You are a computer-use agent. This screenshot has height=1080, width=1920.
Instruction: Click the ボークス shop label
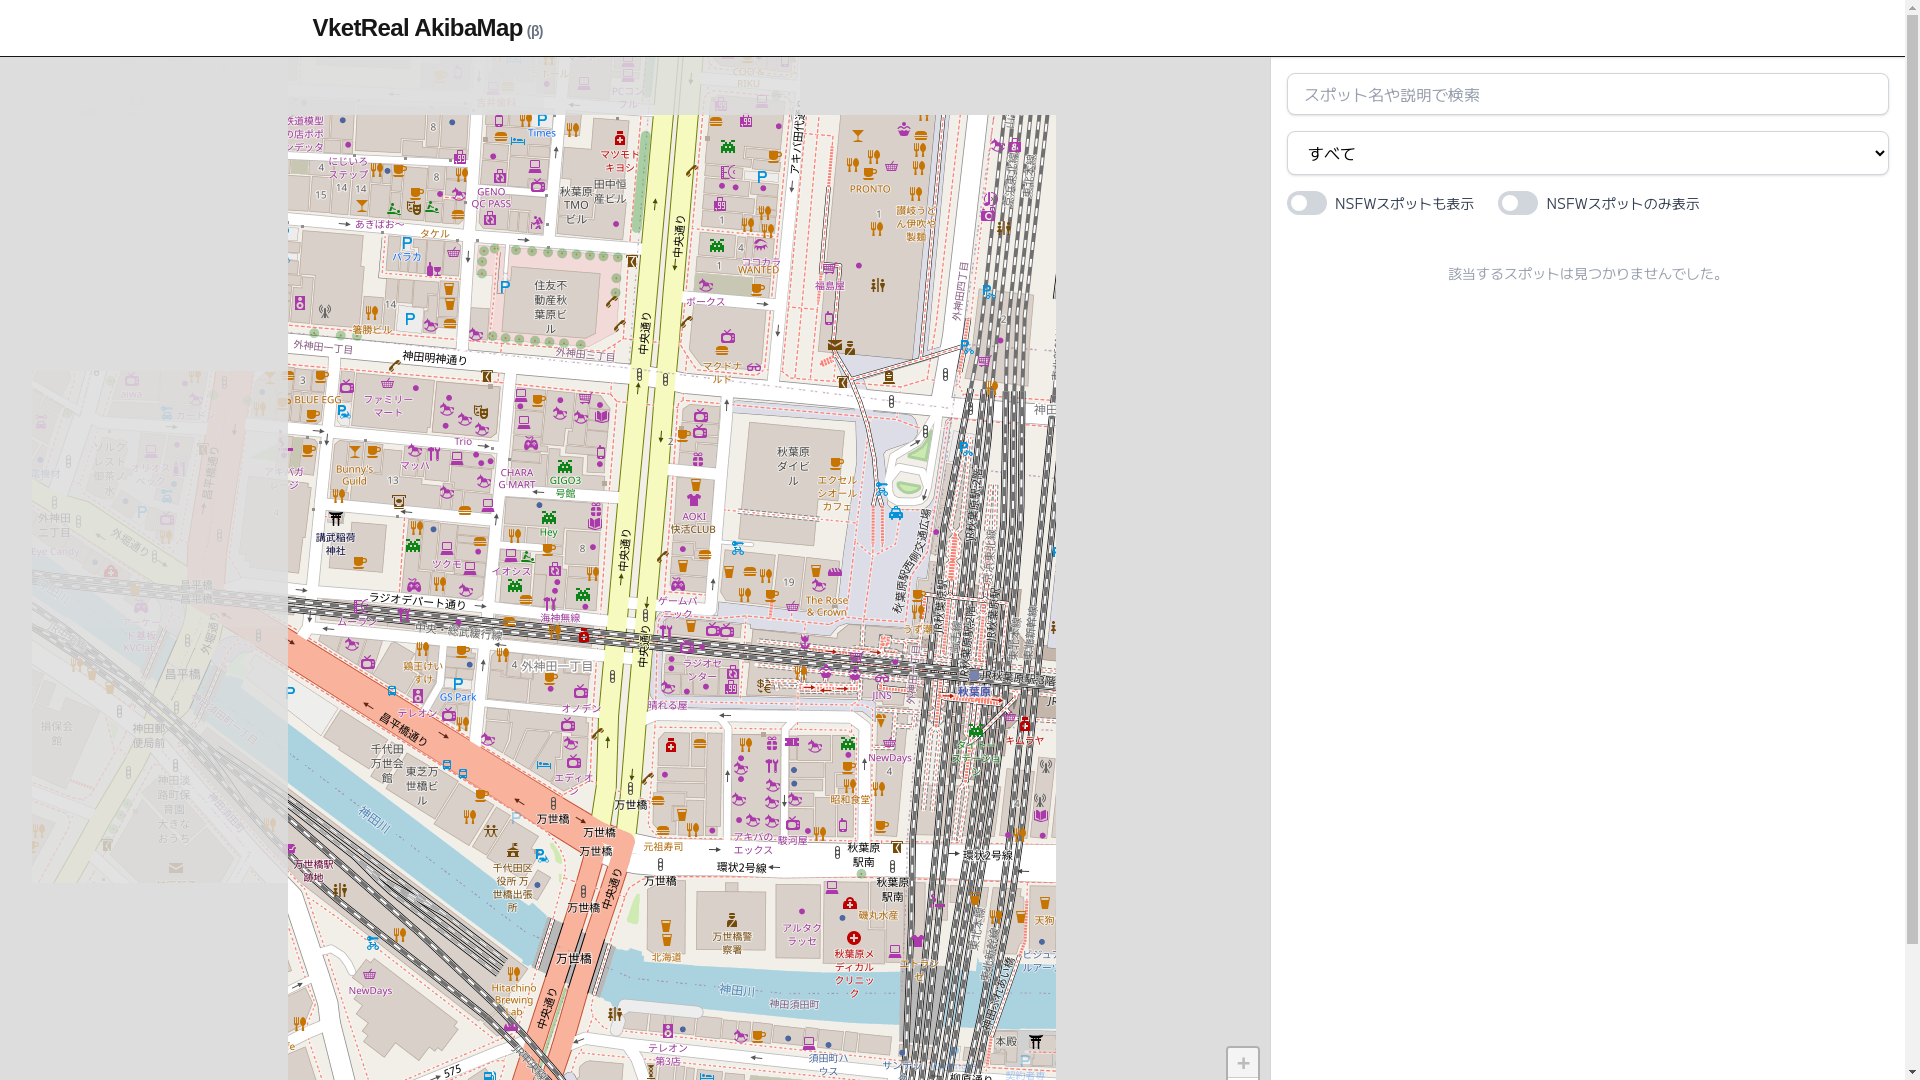point(705,301)
